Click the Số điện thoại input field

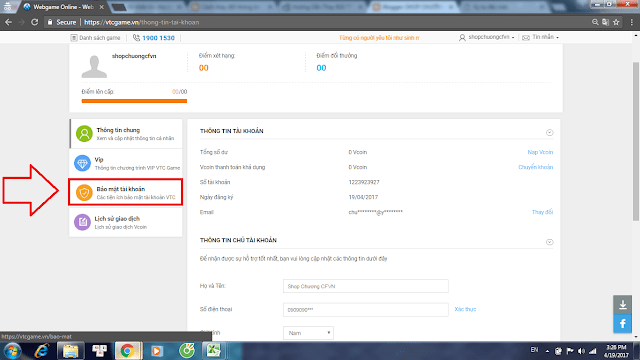(366, 310)
